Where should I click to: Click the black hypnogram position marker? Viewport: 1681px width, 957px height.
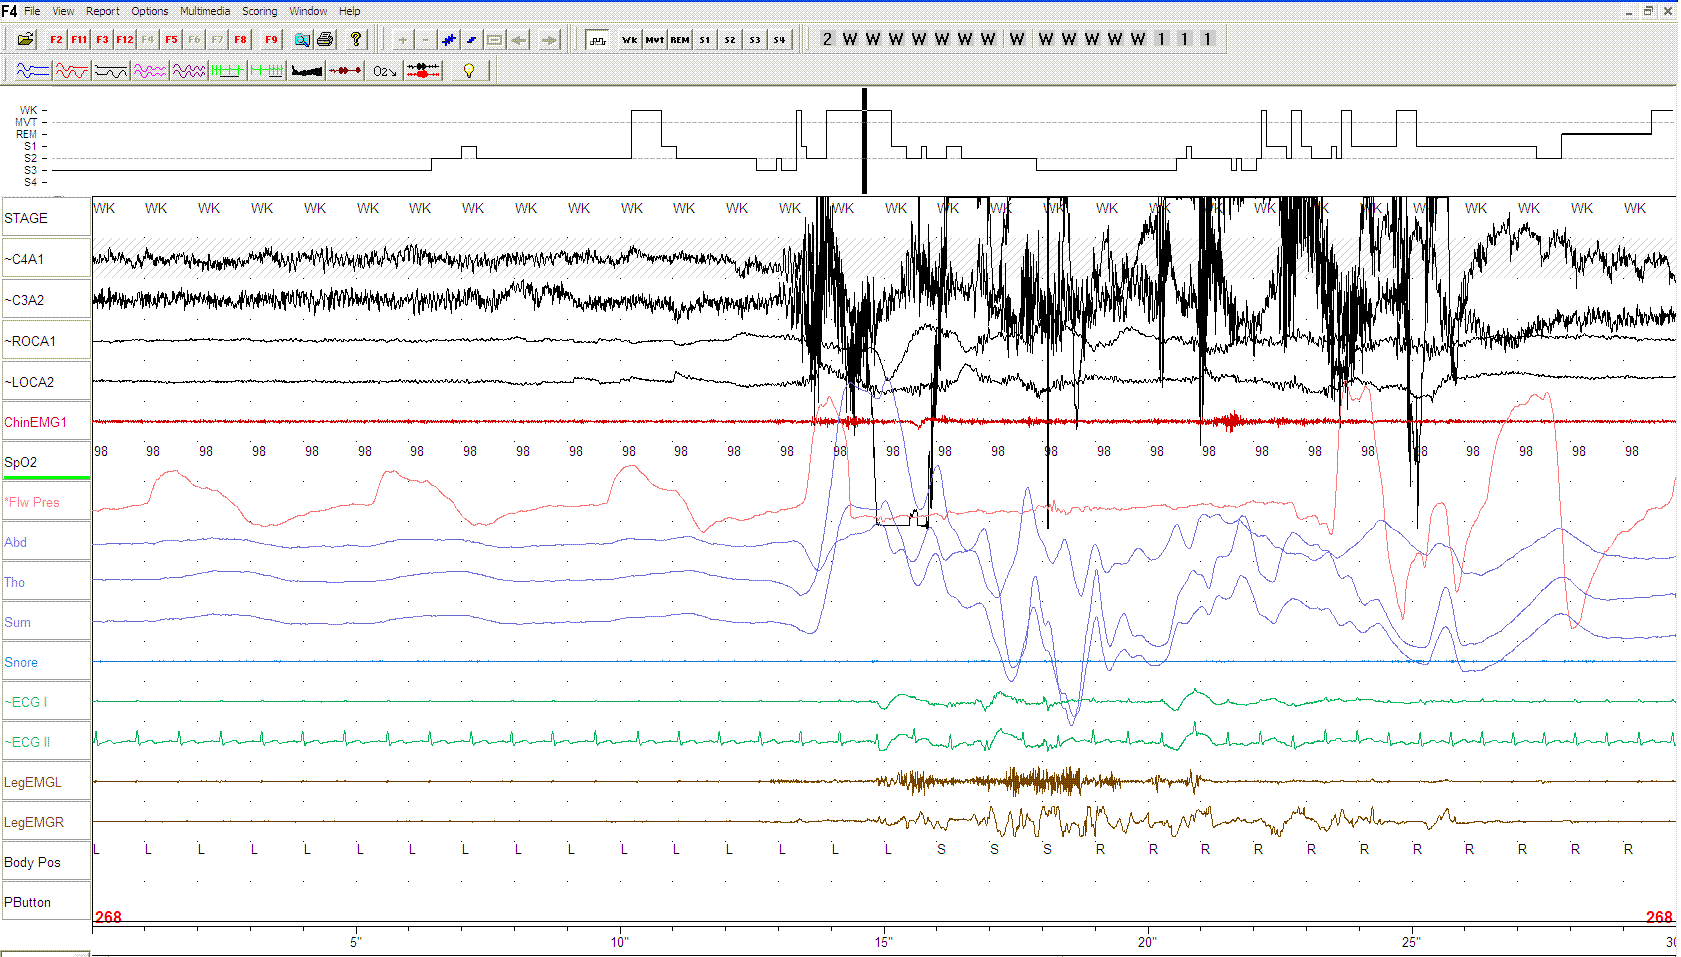pyautogui.click(x=864, y=141)
